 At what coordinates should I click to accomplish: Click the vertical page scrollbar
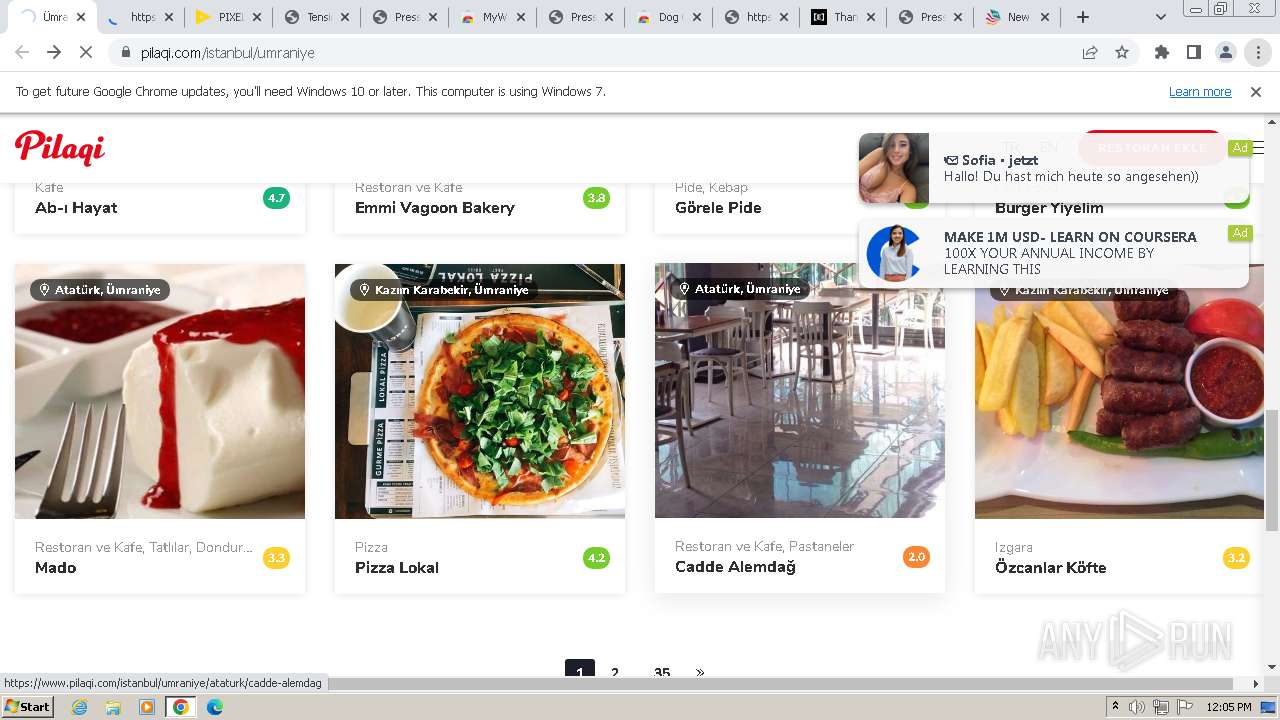pyautogui.click(x=1272, y=470)
